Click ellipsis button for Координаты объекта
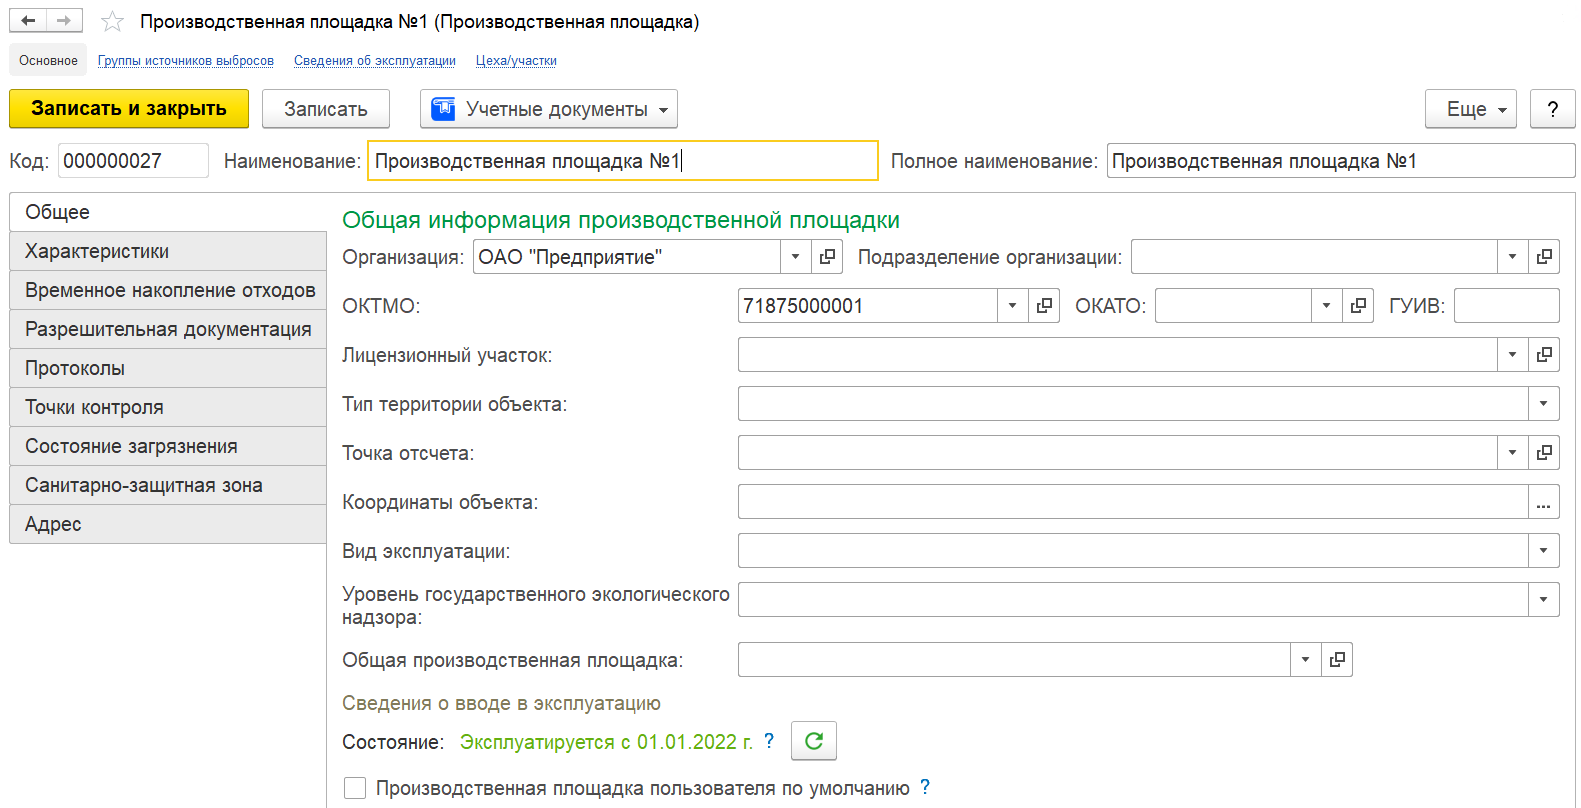 pyautogui.click(x=1544, y=502)
